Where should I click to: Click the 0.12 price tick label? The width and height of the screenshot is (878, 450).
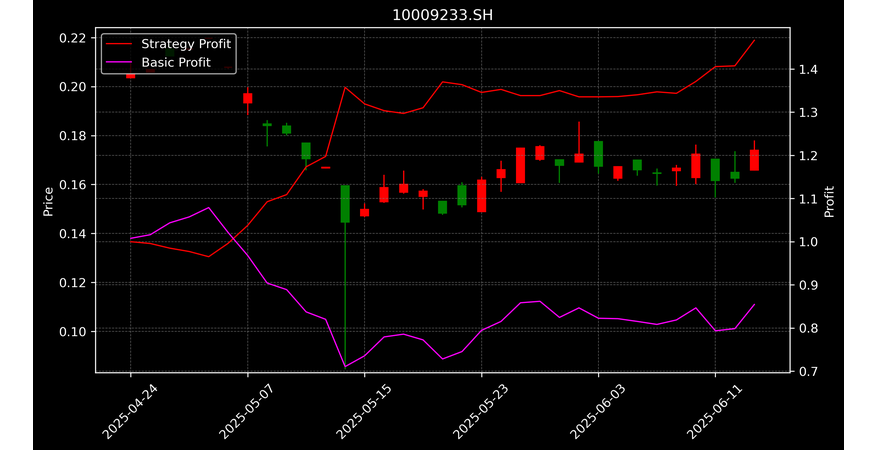73,283
